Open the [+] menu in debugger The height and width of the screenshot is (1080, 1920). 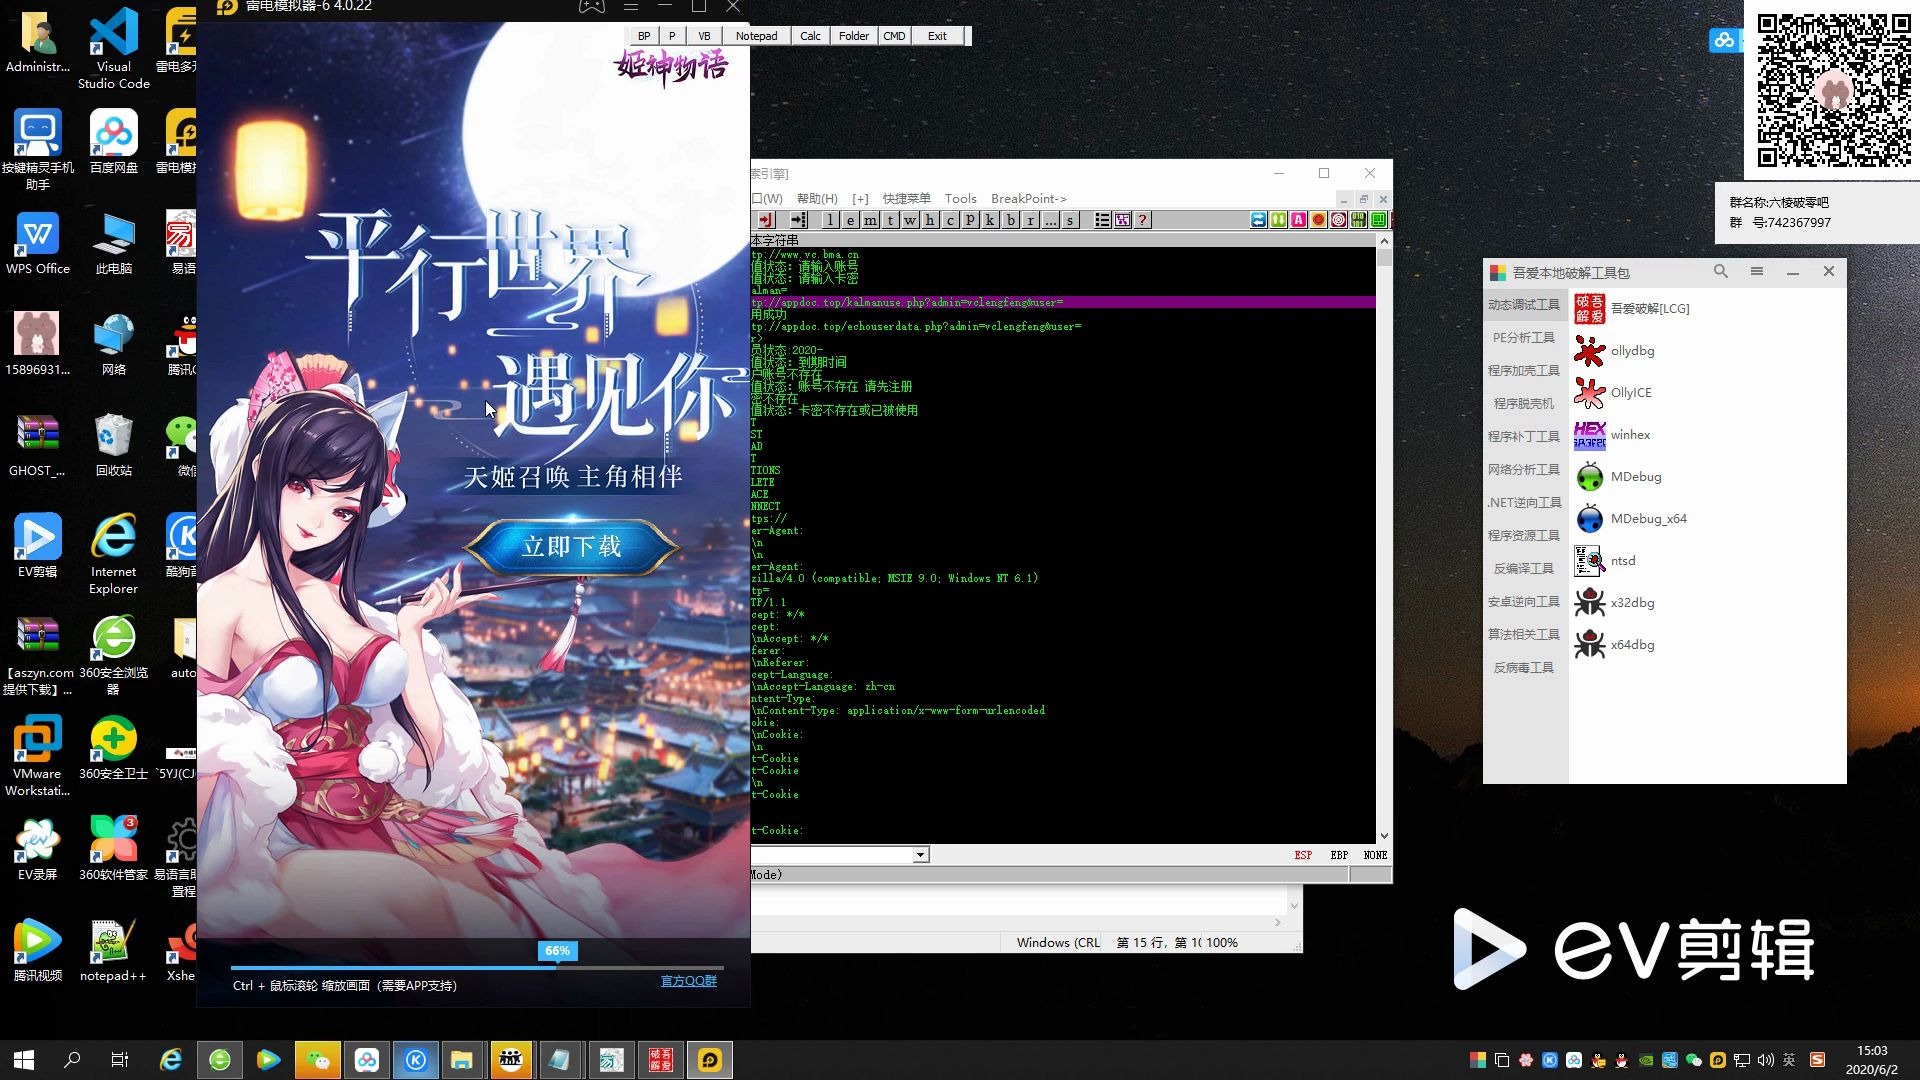click(860, 199)
